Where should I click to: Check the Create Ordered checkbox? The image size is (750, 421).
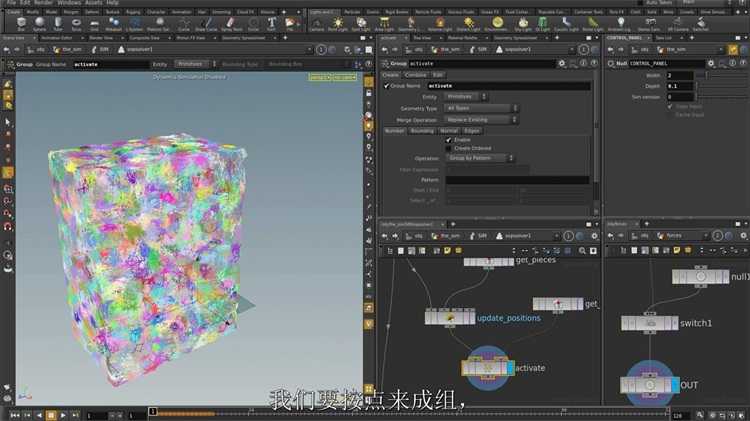pyautogui.click(x=449, y=148)
